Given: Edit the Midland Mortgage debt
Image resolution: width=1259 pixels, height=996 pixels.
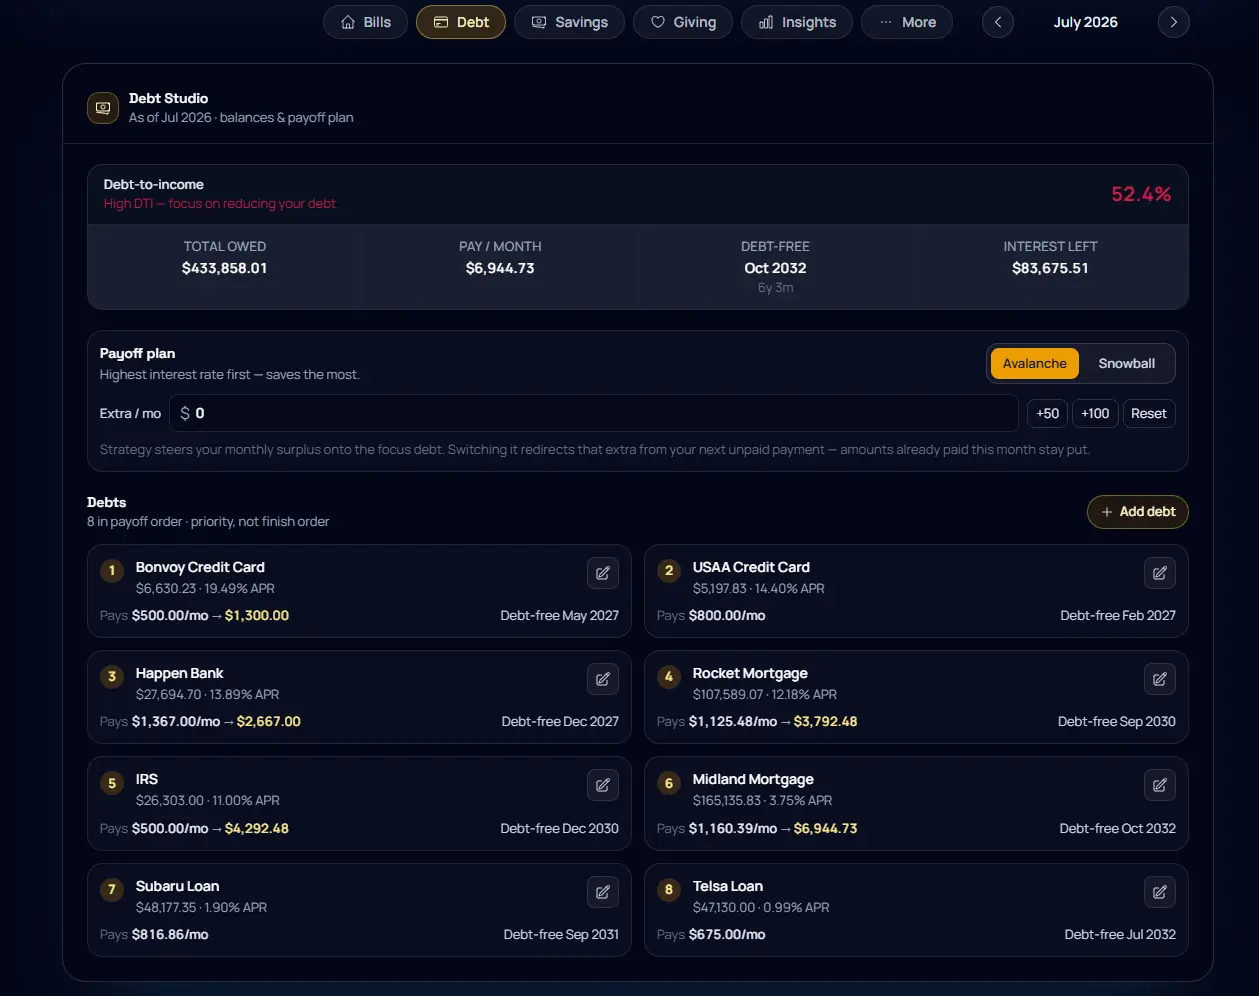Looking at the screenshot, I should coord(1160,785).
